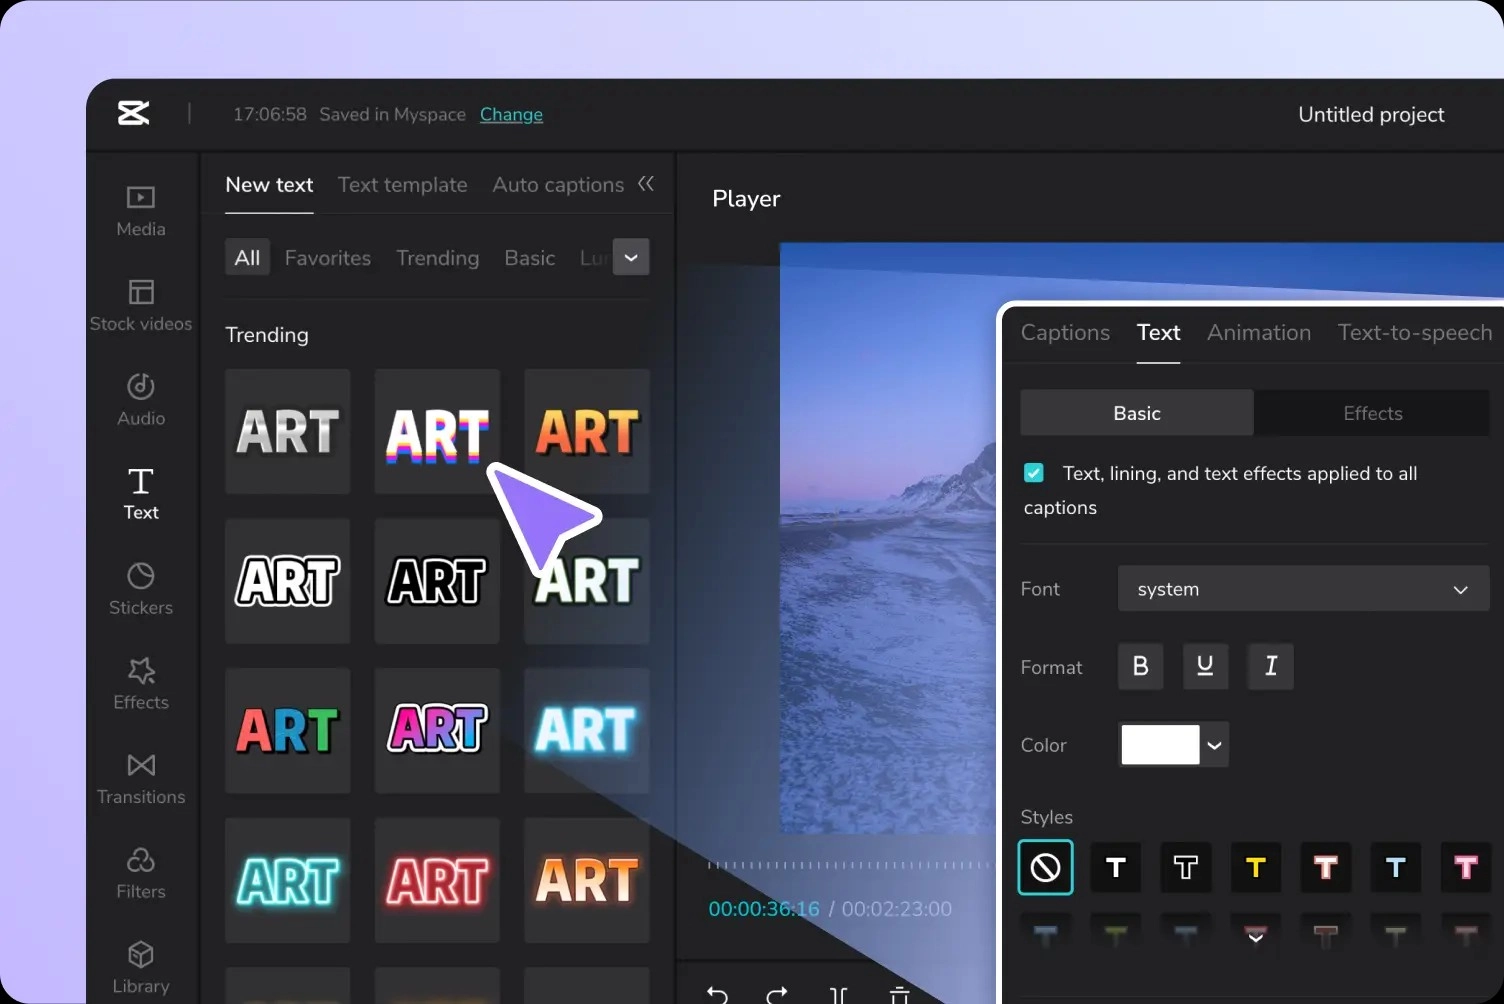The height and width of the screenshot is (1004, 1504).
Task: Click the white text color swatch
Action: tap(1160, 745)
